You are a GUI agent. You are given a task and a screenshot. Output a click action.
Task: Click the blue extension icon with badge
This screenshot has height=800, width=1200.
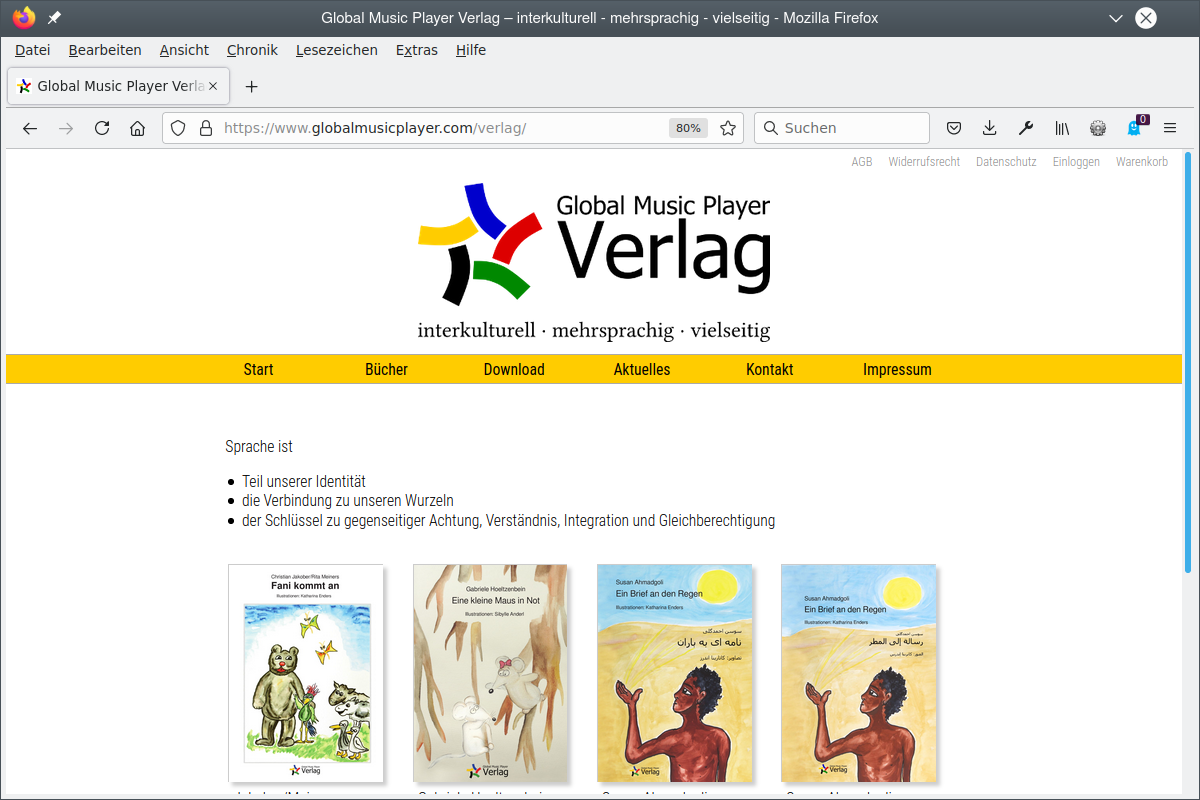[1135, 127]
